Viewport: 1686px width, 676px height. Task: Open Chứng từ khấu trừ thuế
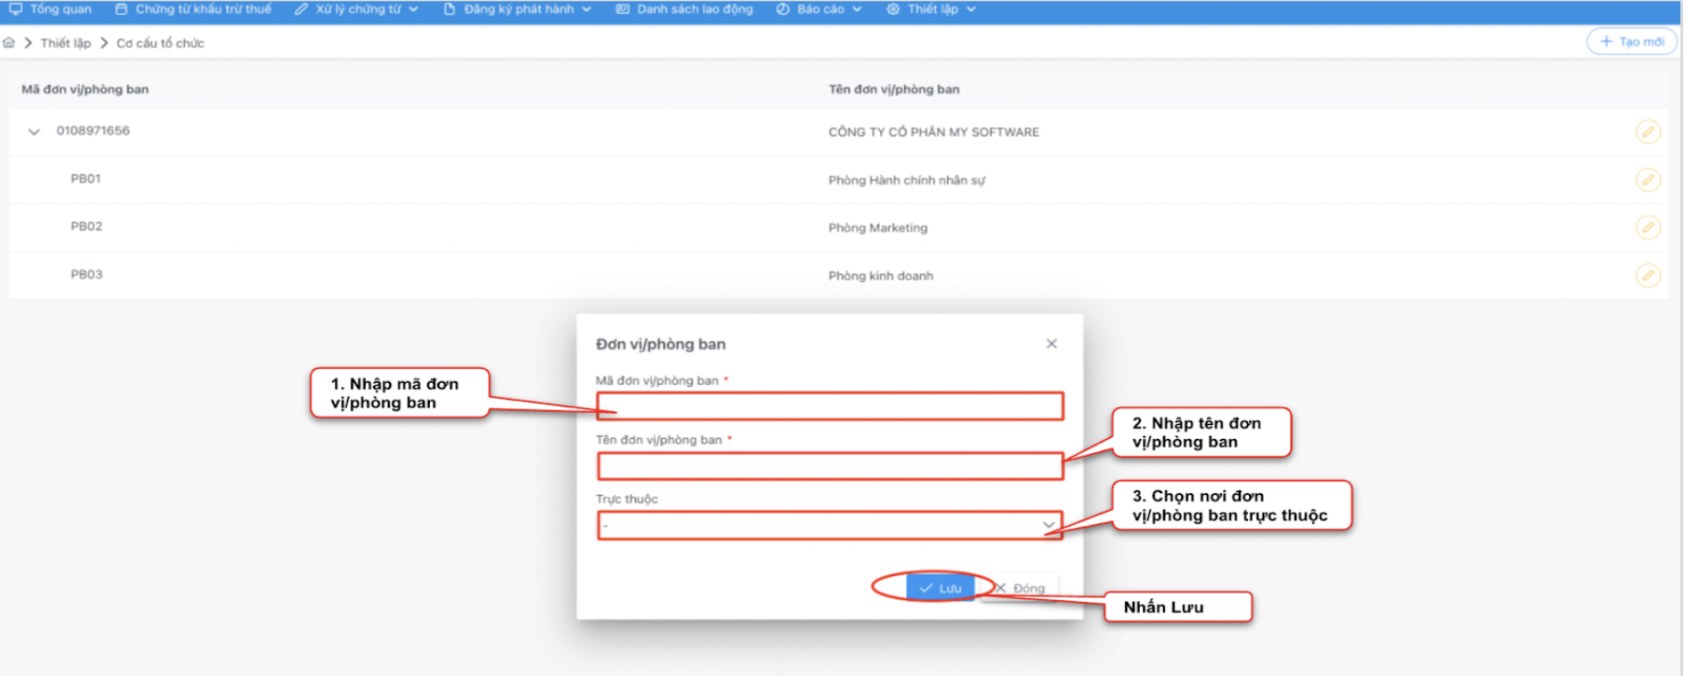(193, 9)
